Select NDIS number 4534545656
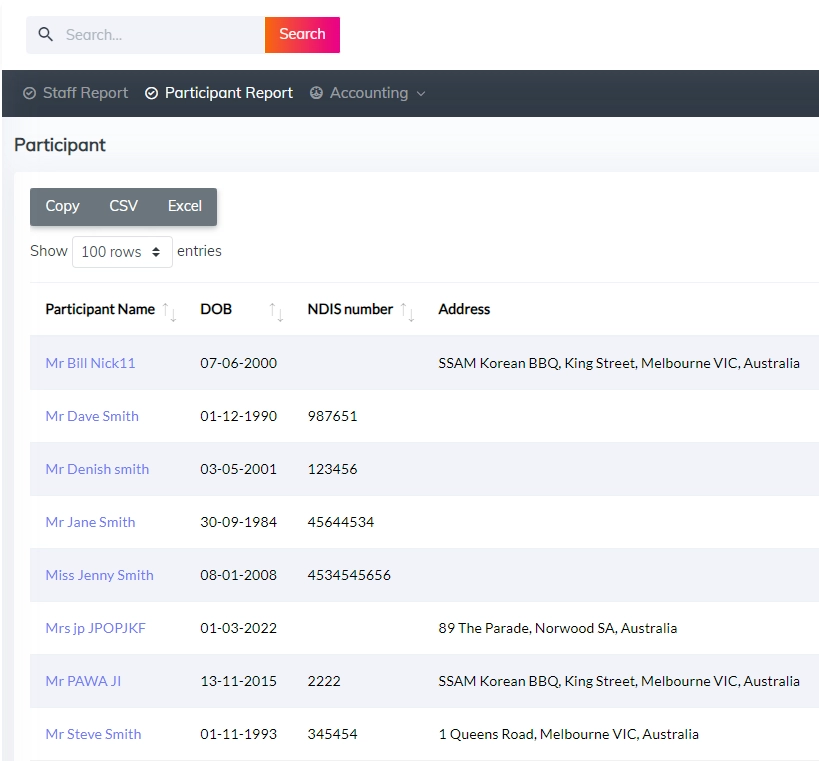The image size is (819, 761). [x=349, y=575]
